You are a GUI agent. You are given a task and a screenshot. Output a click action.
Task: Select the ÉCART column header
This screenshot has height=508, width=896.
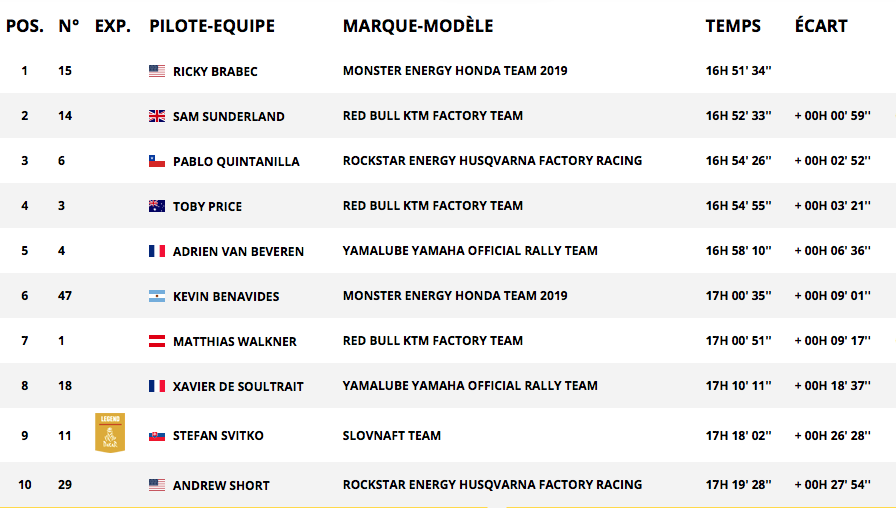point(821,26)
